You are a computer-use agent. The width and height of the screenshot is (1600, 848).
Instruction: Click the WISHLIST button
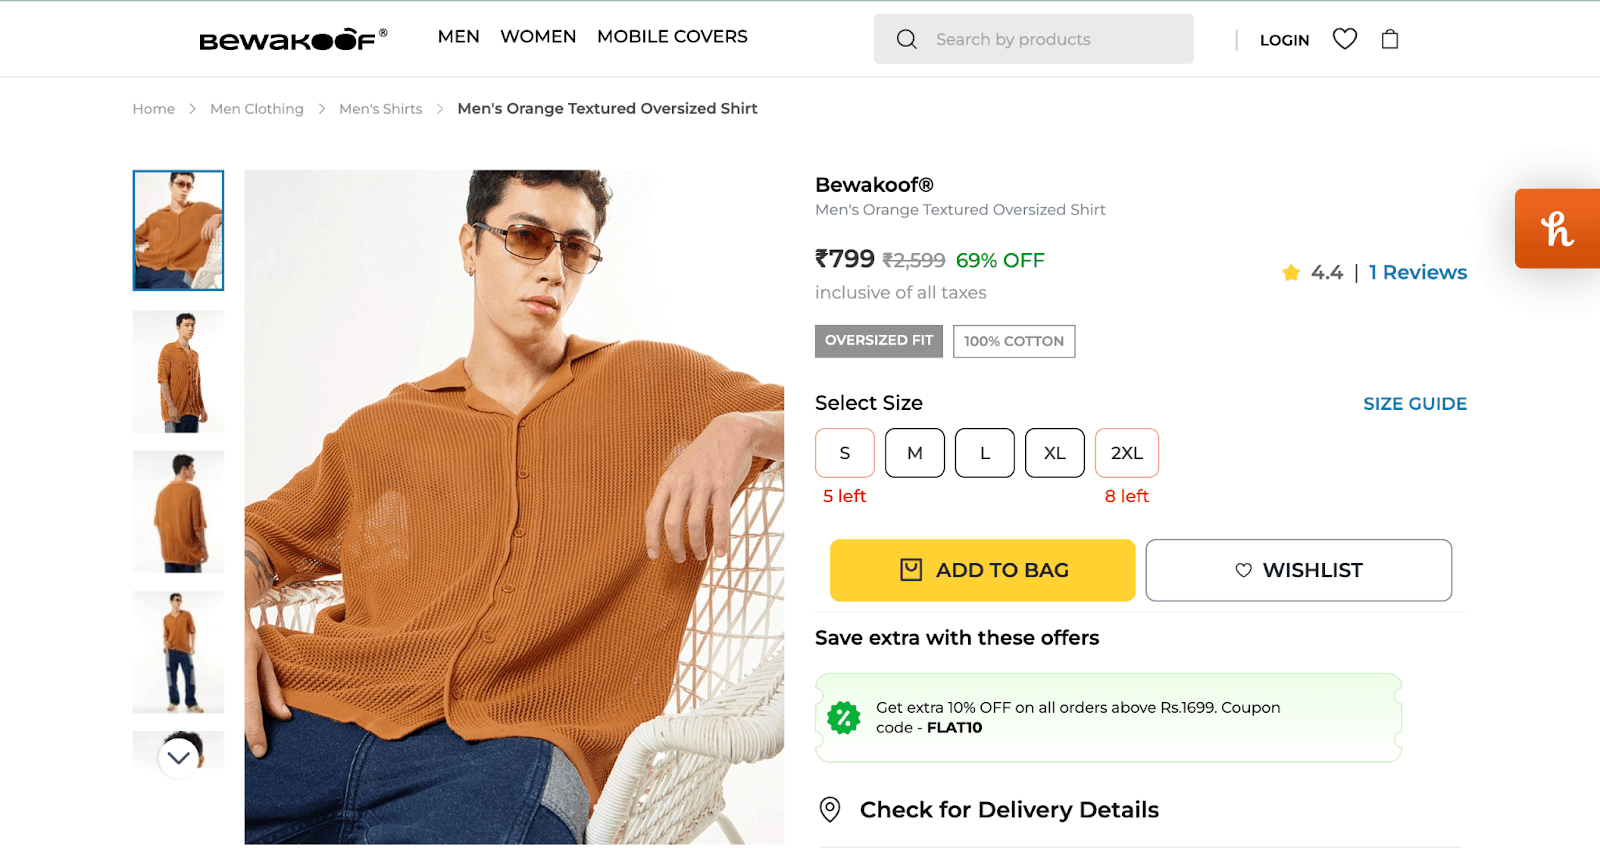(1298, 570)
